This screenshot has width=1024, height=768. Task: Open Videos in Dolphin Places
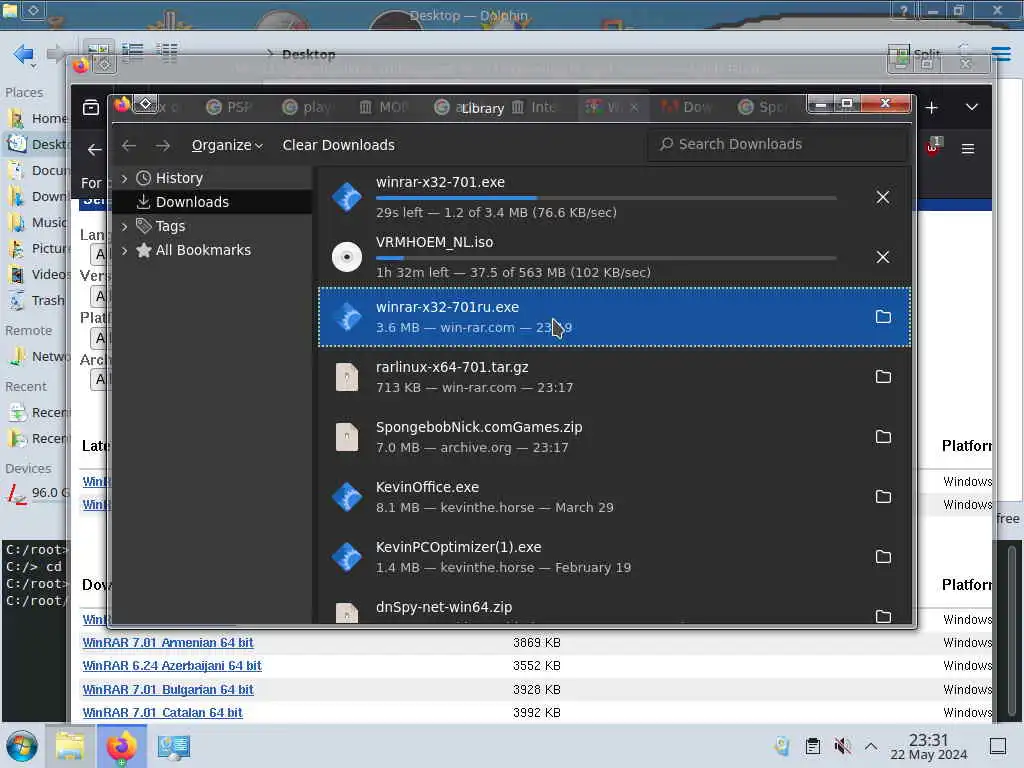coord(37,275)
